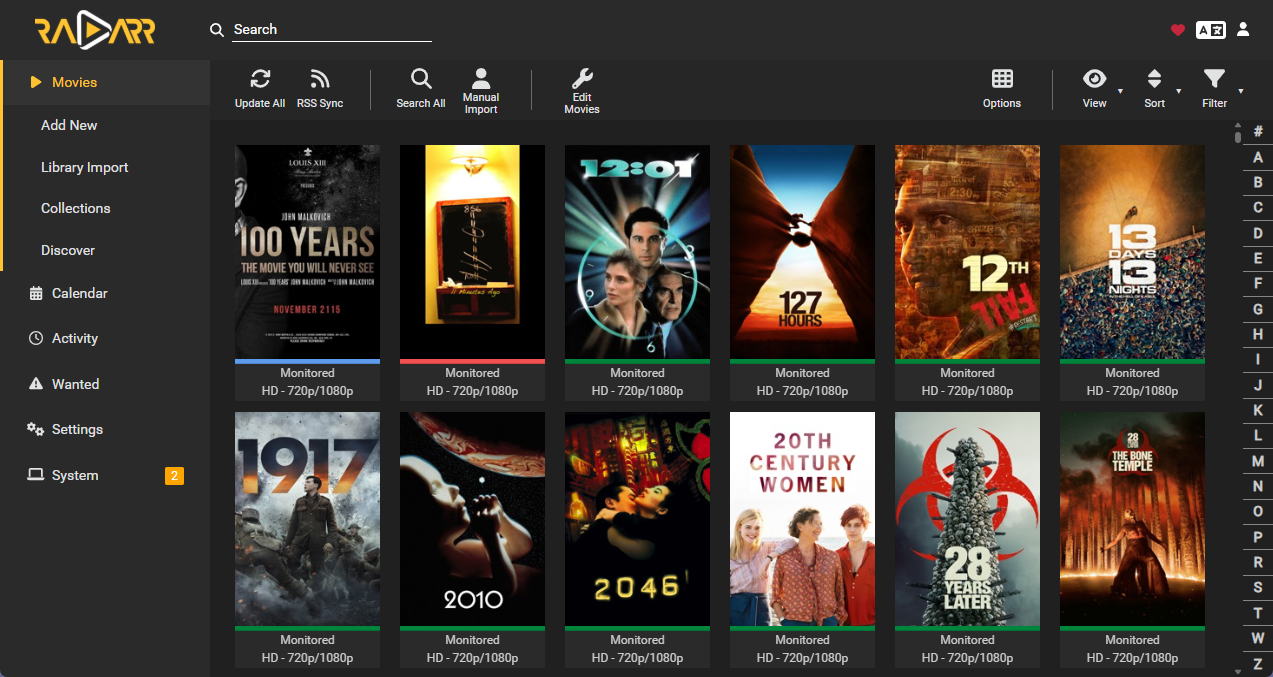Click the red heart donate icon
Viewport: 1273px width, 677px height.
[x=1178, y=30]
